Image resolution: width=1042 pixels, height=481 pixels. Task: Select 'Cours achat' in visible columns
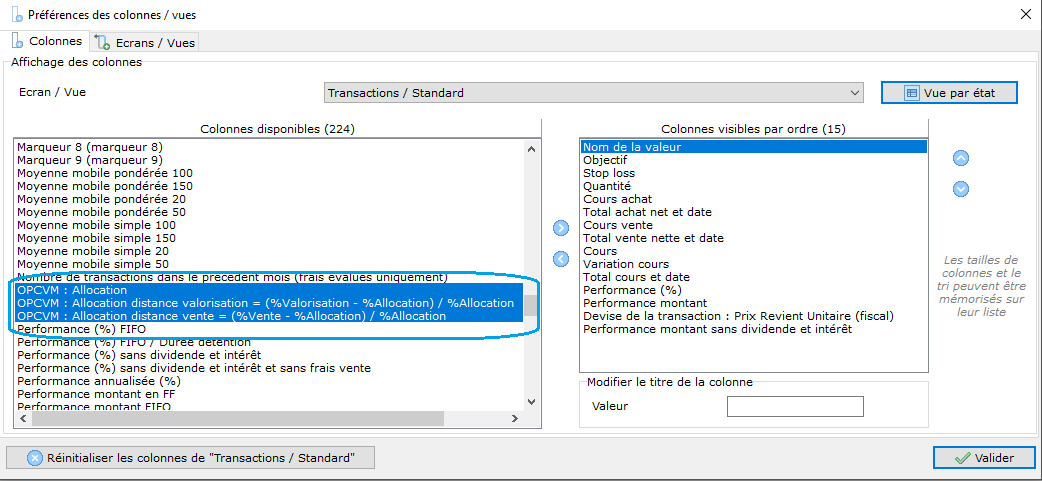[x=754, y=199]
